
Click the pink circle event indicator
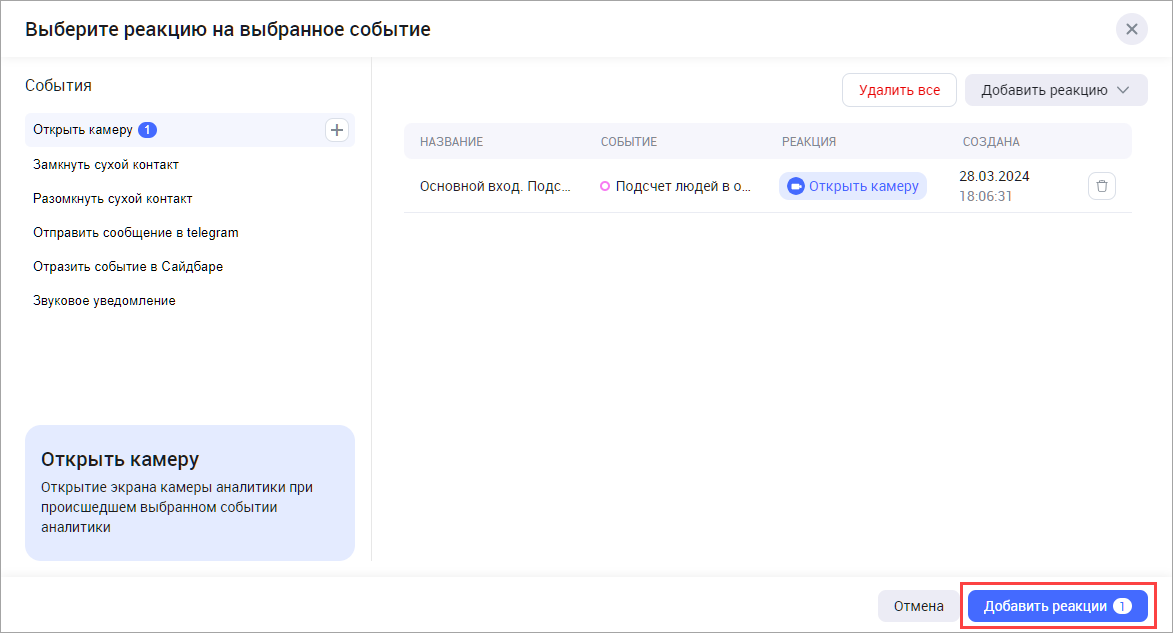tap(605, 186)
